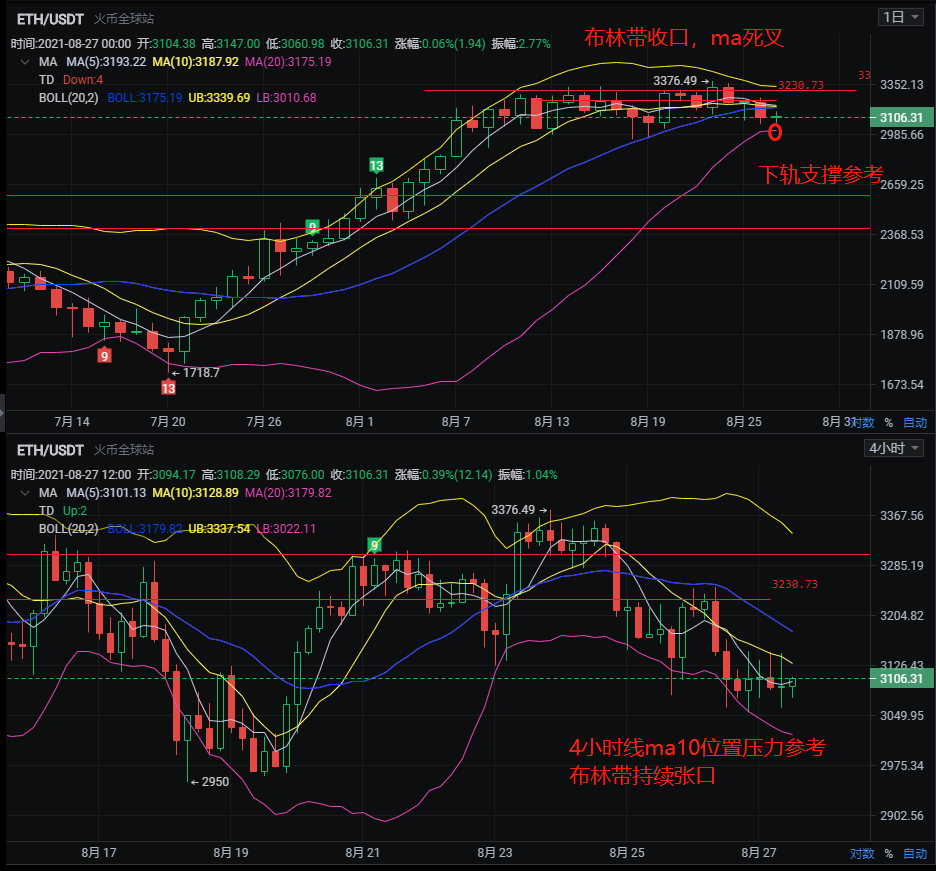Viewport: 936px width, 871px height.
Task: Click the green TD 13 marker in top chart
Action: point(376,165)
